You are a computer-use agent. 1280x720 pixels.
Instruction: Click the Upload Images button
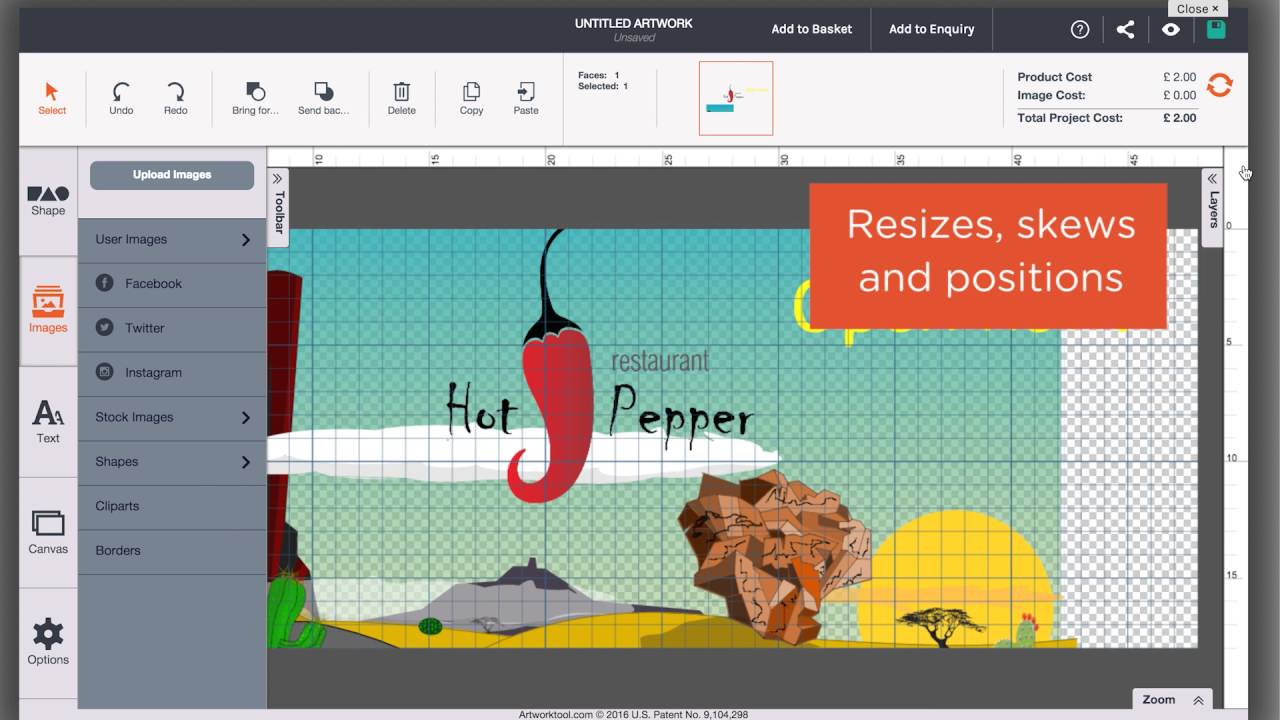tap(172, 175)
